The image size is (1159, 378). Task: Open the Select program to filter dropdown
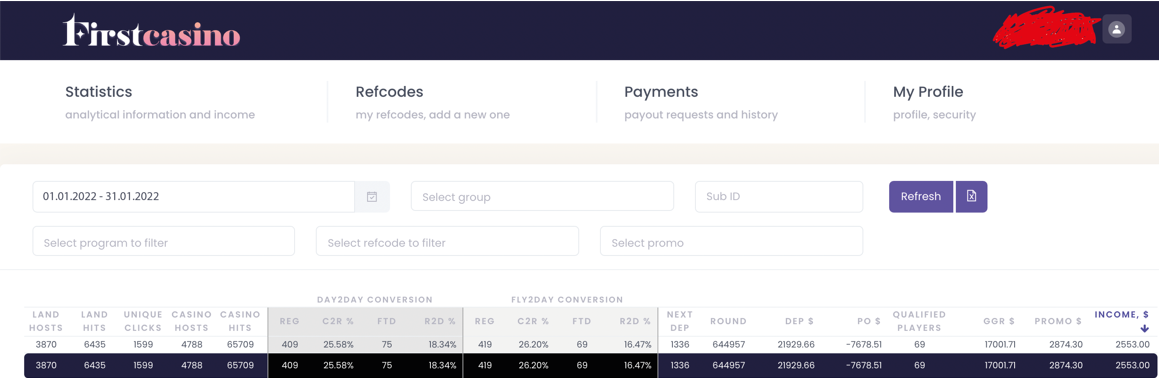click(x=163, y=241)
